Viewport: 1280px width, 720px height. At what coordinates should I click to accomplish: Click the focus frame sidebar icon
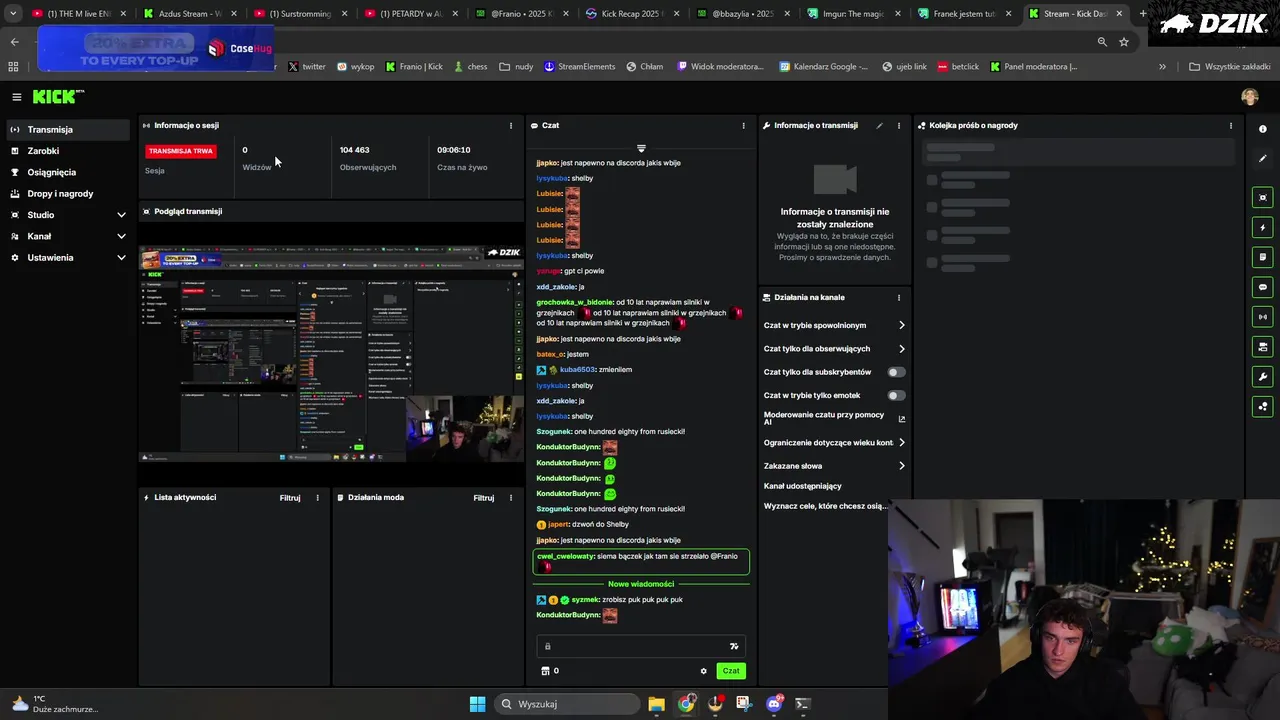(x=1262, y=197)
